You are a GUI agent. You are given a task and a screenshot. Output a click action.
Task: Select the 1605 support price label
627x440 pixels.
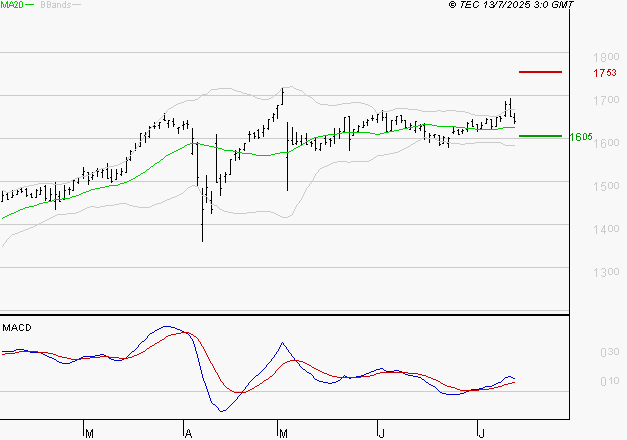pyautogui.click(x=581, y=137)
